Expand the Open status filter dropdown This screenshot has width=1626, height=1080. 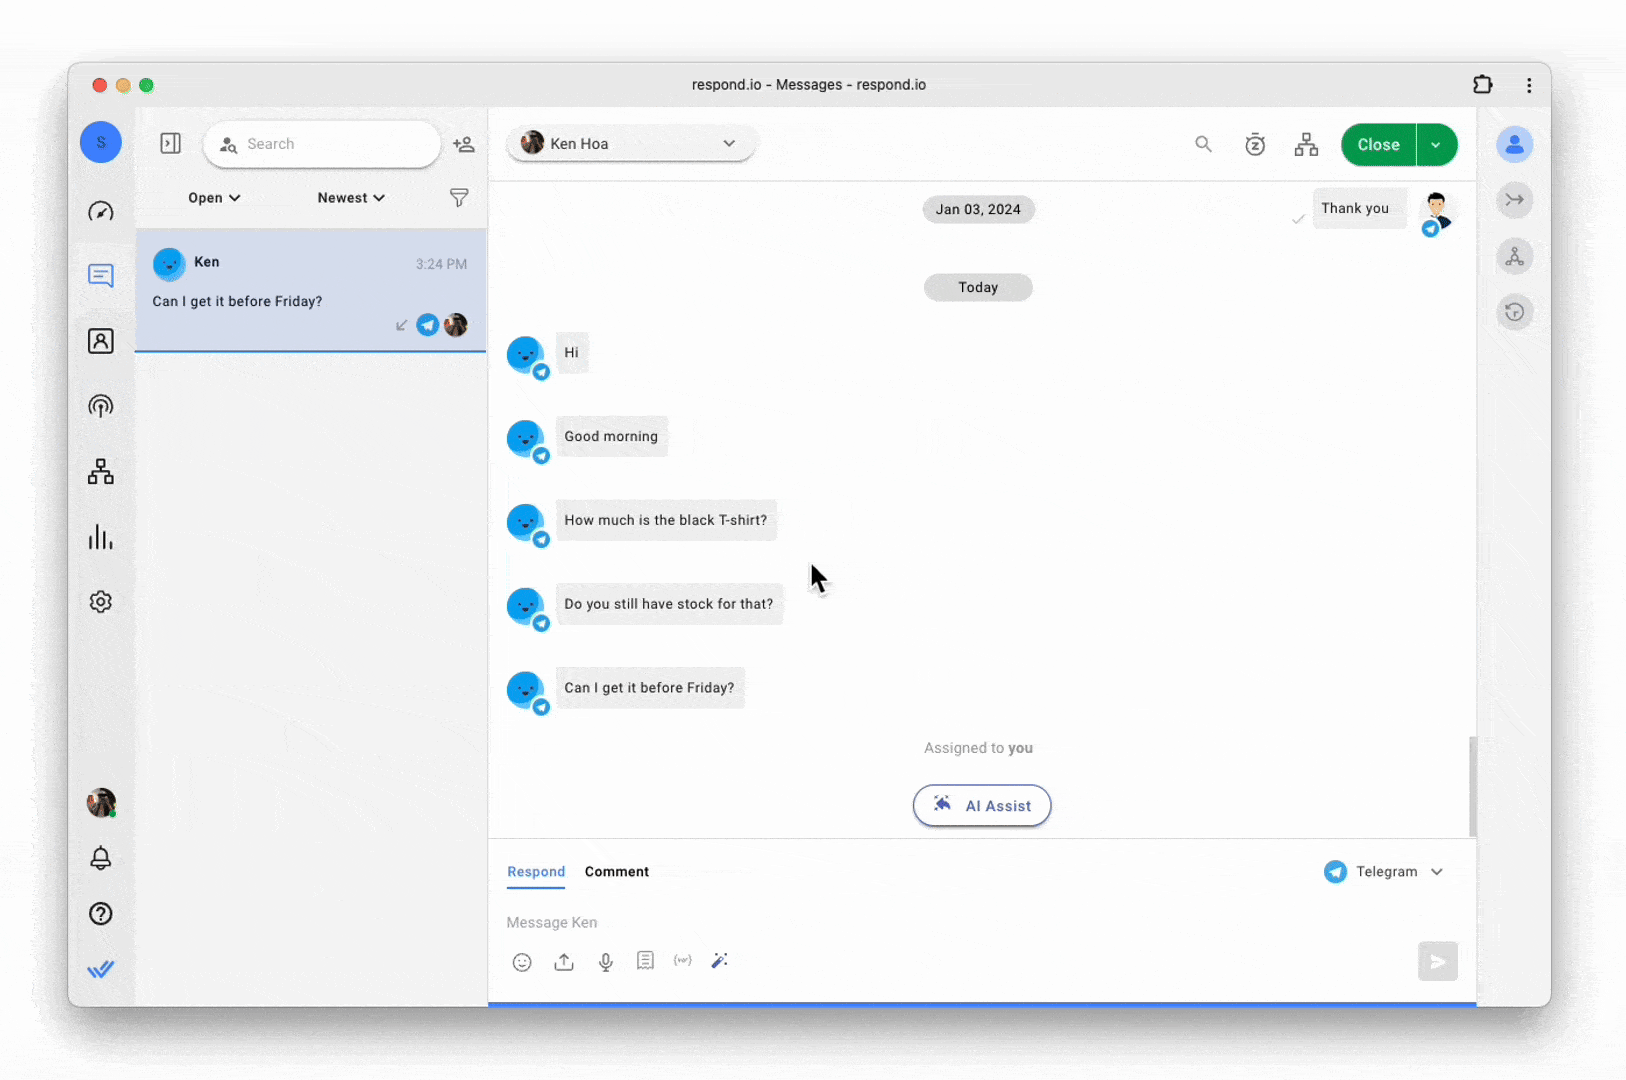pyautogui.click(x=214, y=198)
